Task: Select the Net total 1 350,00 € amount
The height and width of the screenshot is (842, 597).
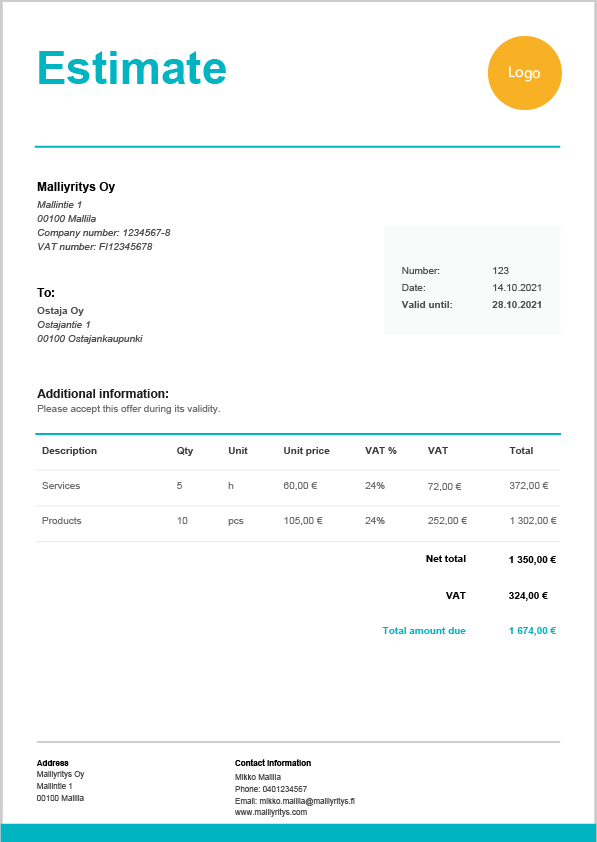Action: [532, 560]
